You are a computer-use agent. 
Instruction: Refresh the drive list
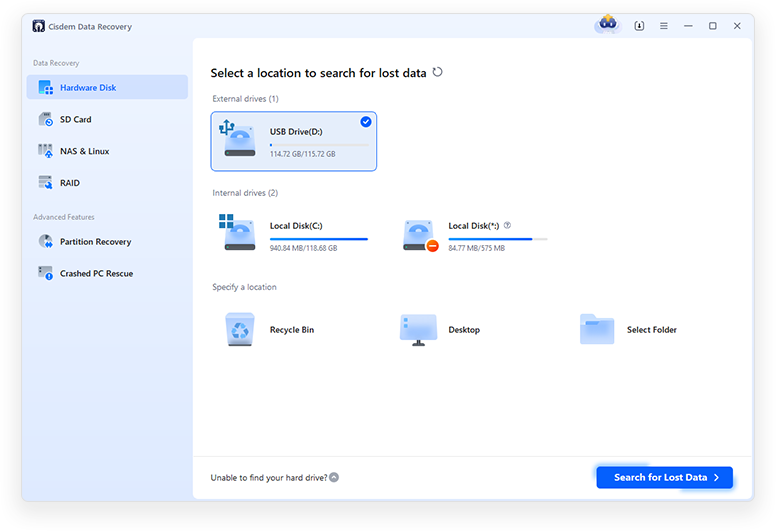click(437, 72)
